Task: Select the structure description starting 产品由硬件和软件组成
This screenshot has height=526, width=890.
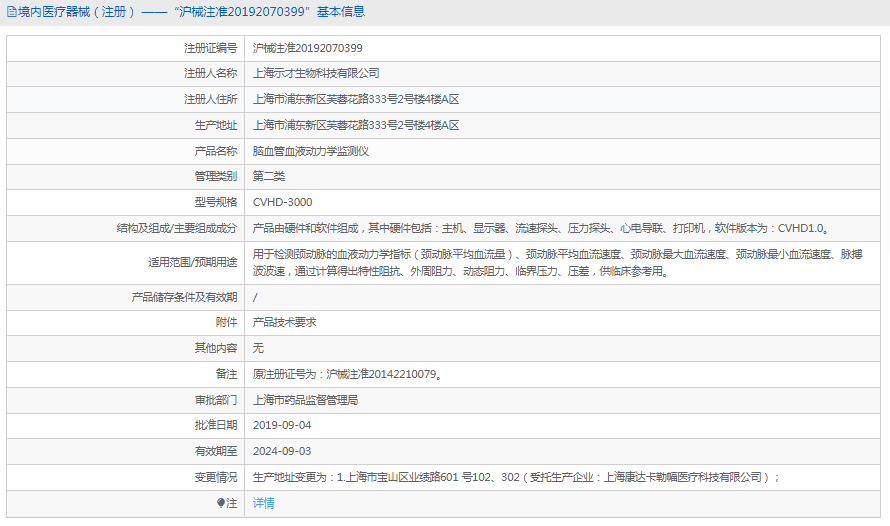Action: [x=543, y=229]
